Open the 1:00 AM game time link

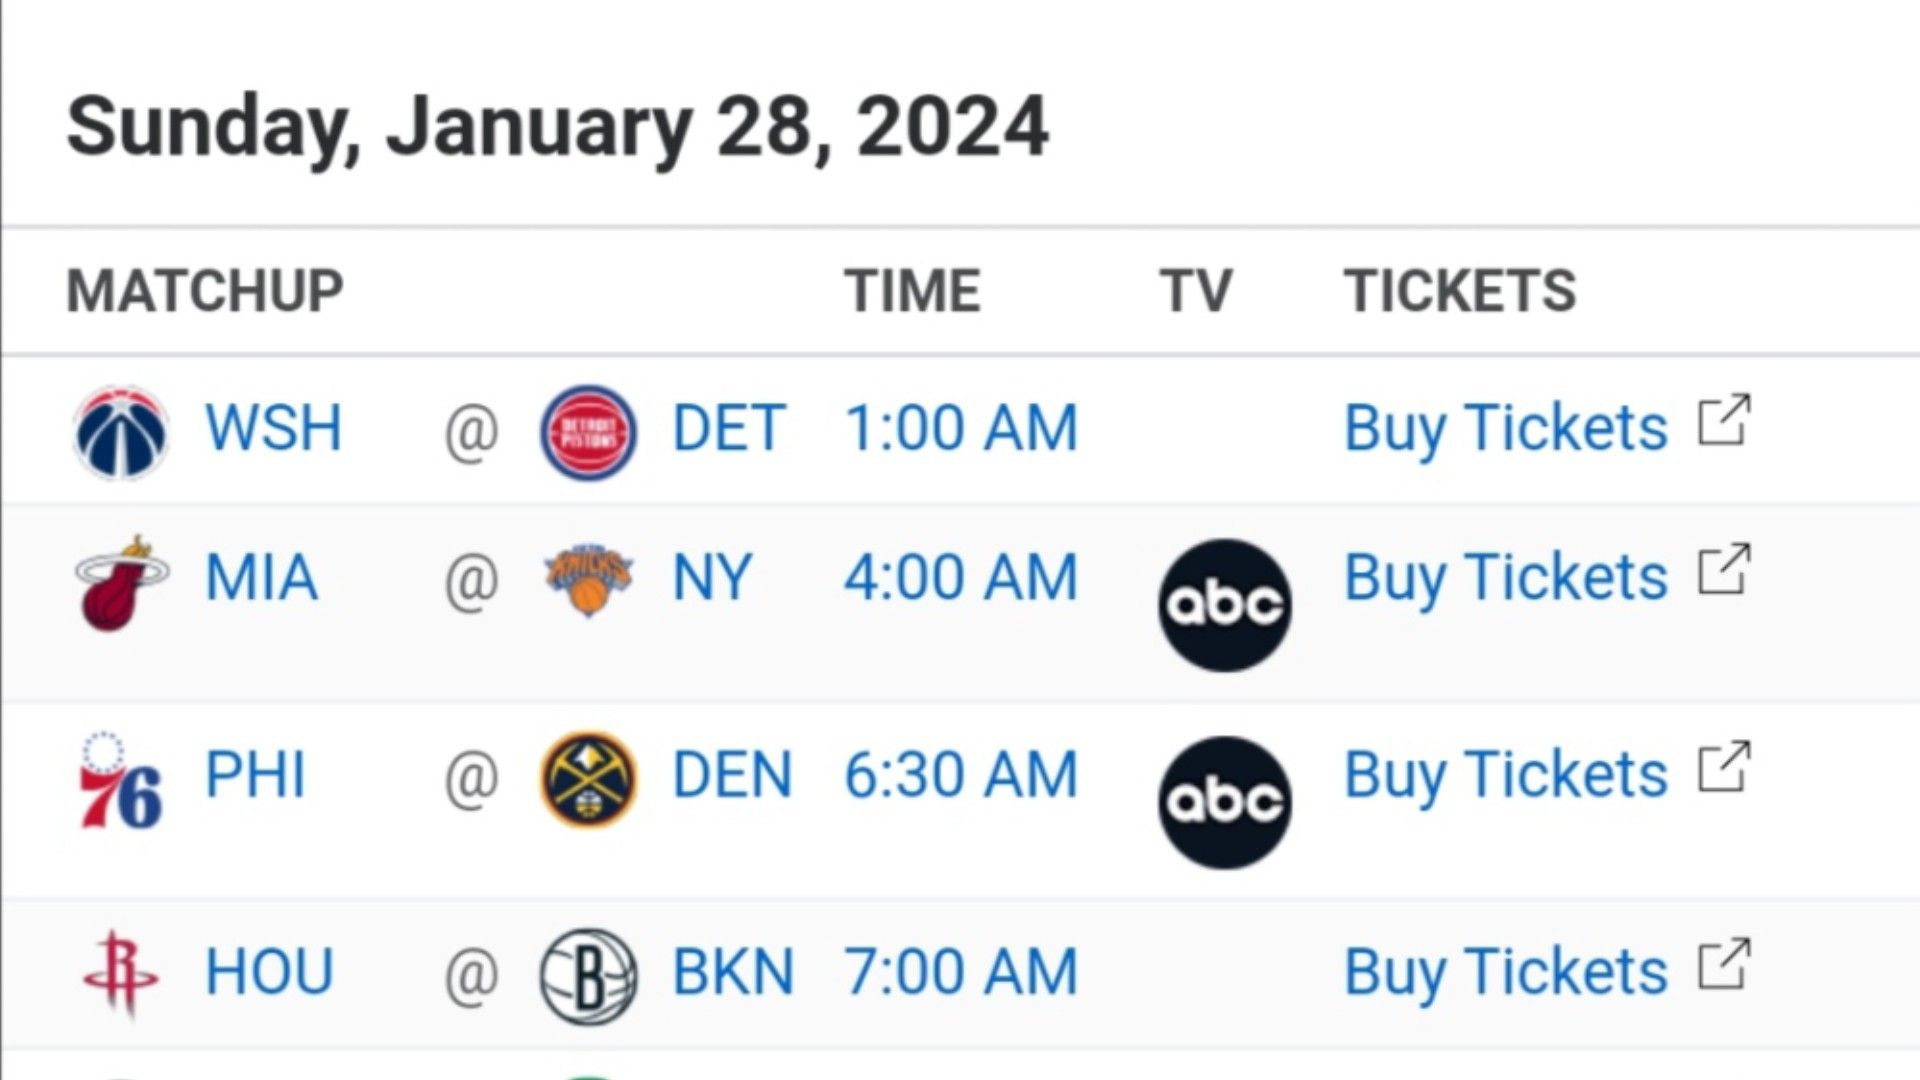tap(961, 428)
